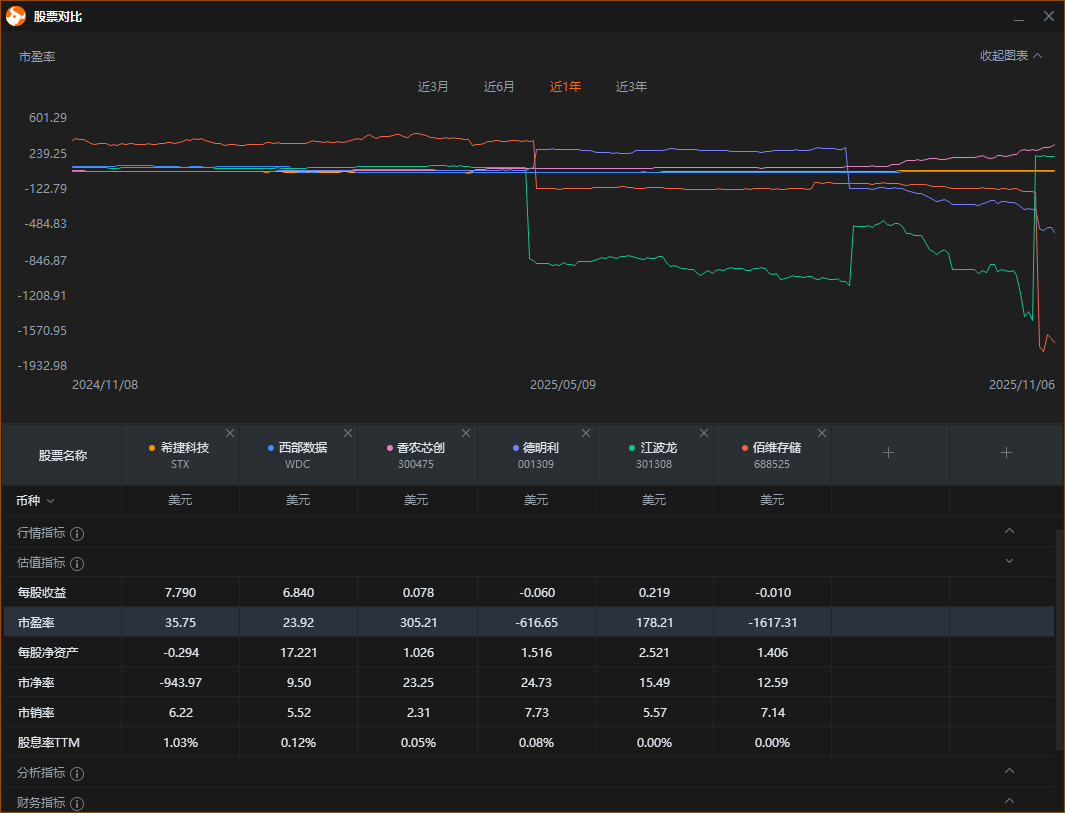Image resolution: width=1065 pixels, height=813 pixels.
Task: Add a stock with first plus button
Action: pos(888,453)
